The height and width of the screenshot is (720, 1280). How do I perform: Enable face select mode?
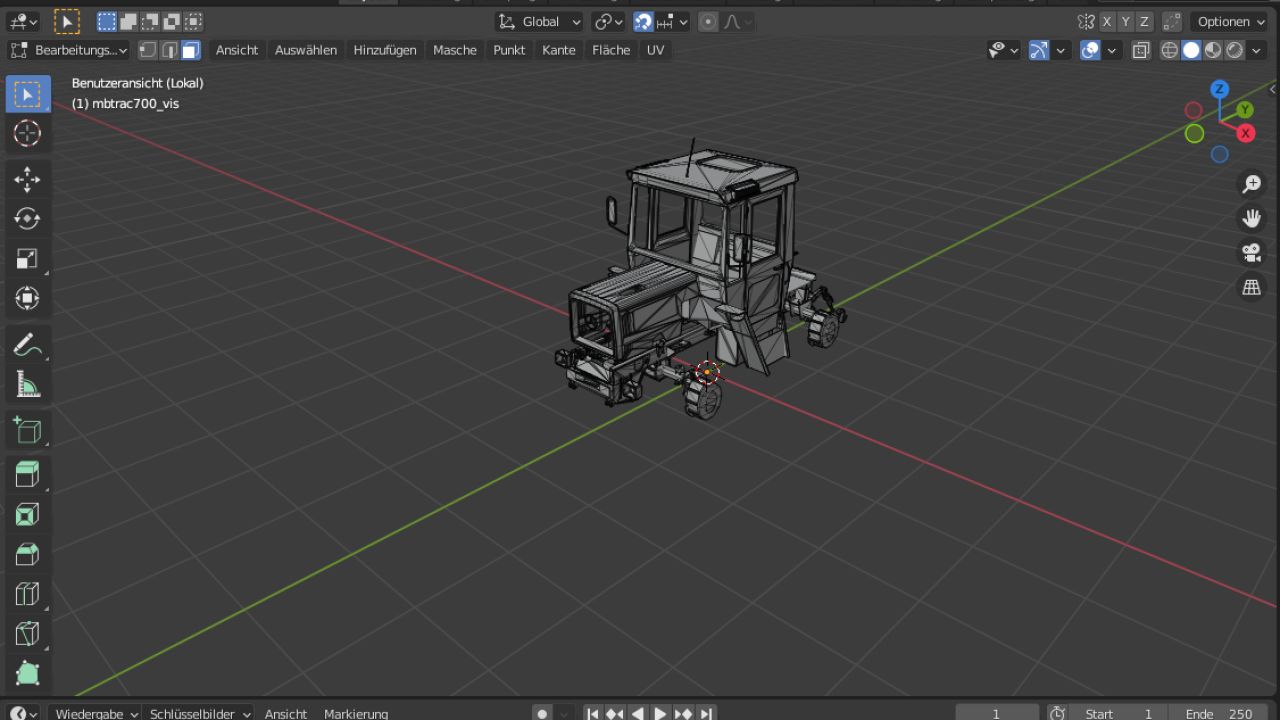[191, 50]
